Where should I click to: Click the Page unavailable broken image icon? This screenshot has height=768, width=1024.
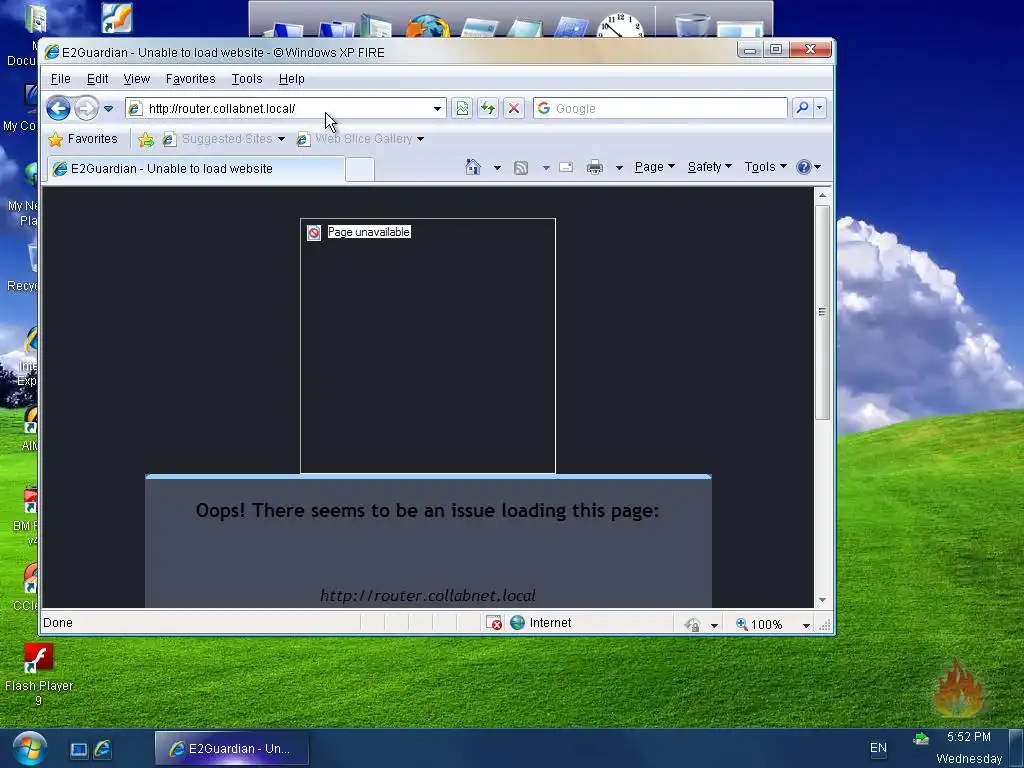pos(314,232)
